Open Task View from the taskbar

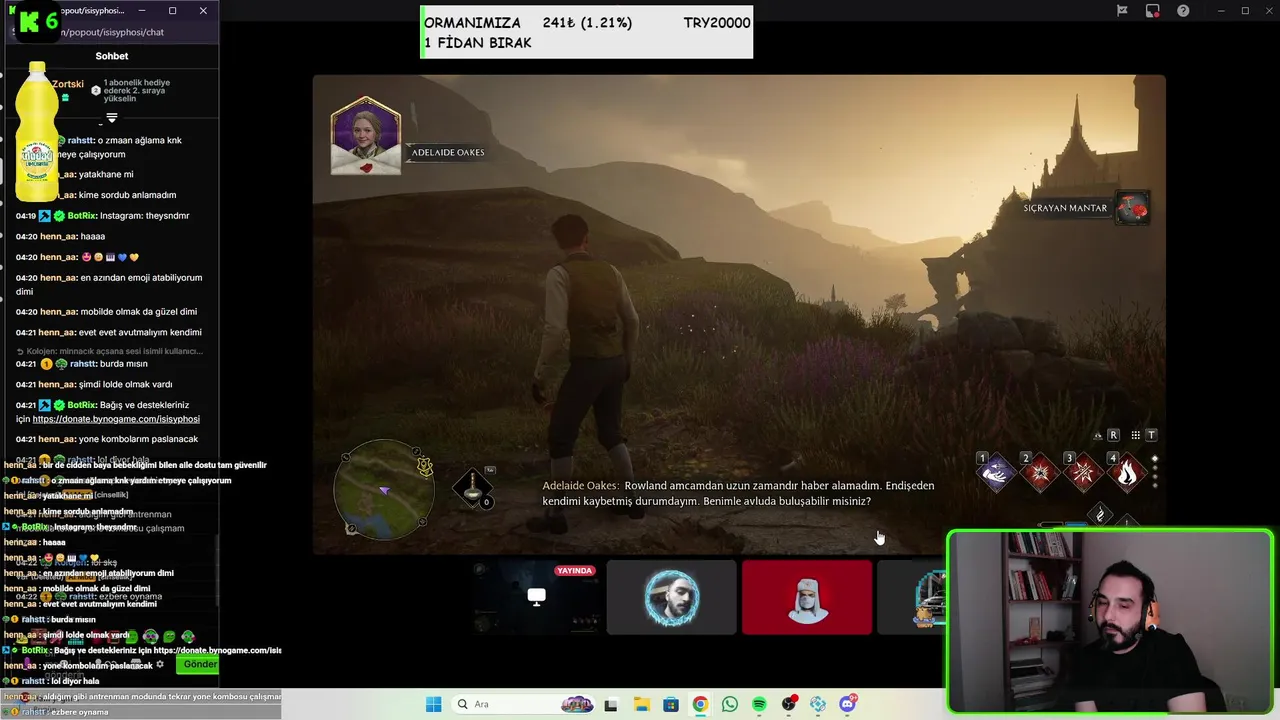[x=611, y=704]
